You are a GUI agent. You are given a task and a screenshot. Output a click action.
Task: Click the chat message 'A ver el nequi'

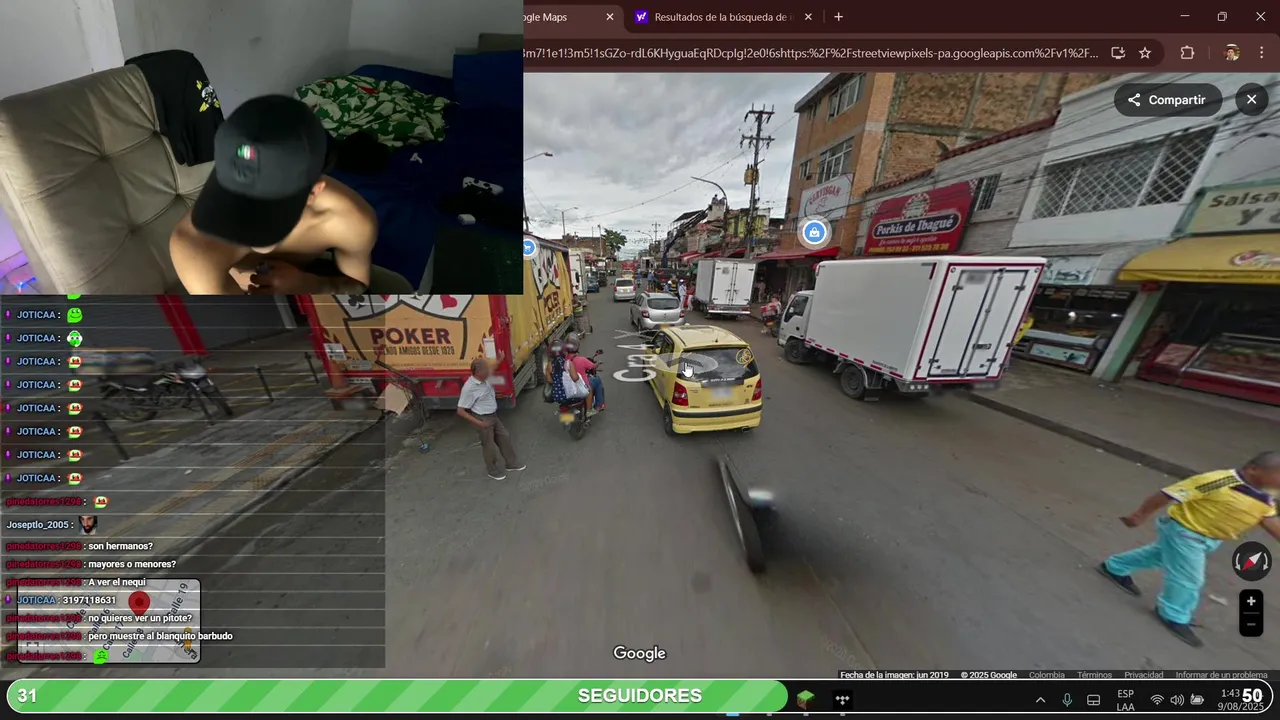point(117,582)
